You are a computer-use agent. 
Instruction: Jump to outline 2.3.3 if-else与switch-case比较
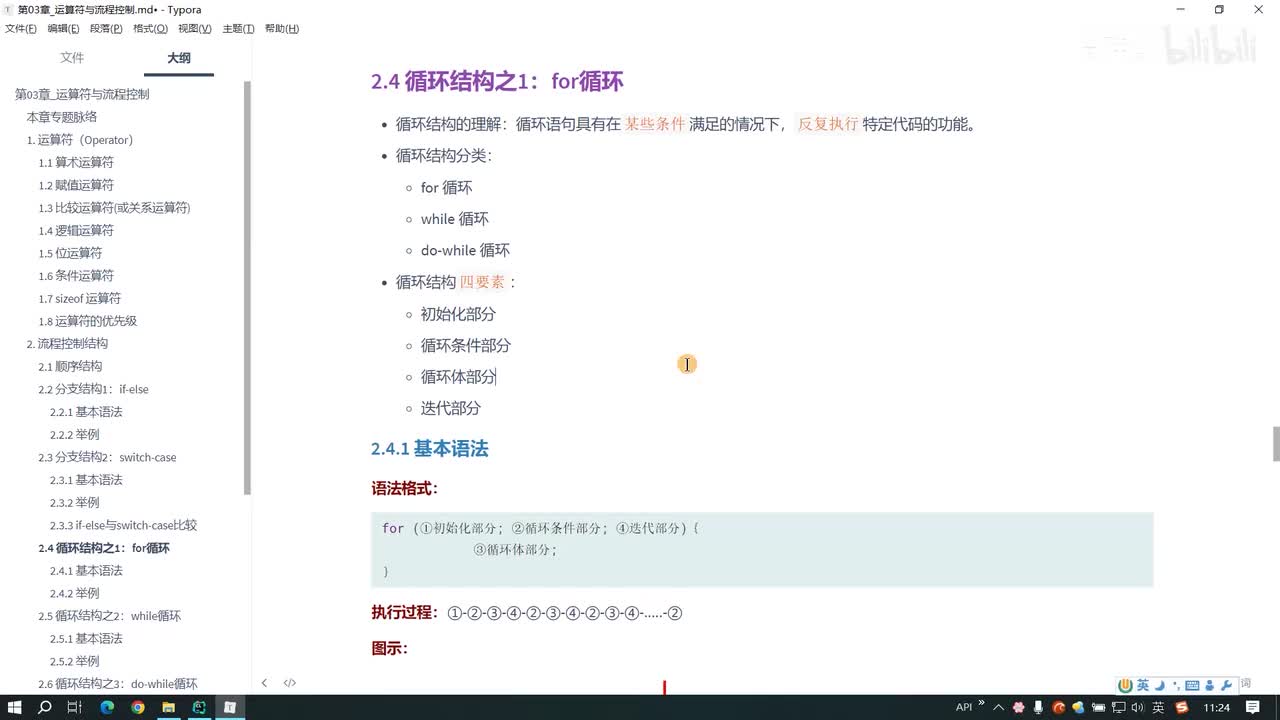(123, 525)
